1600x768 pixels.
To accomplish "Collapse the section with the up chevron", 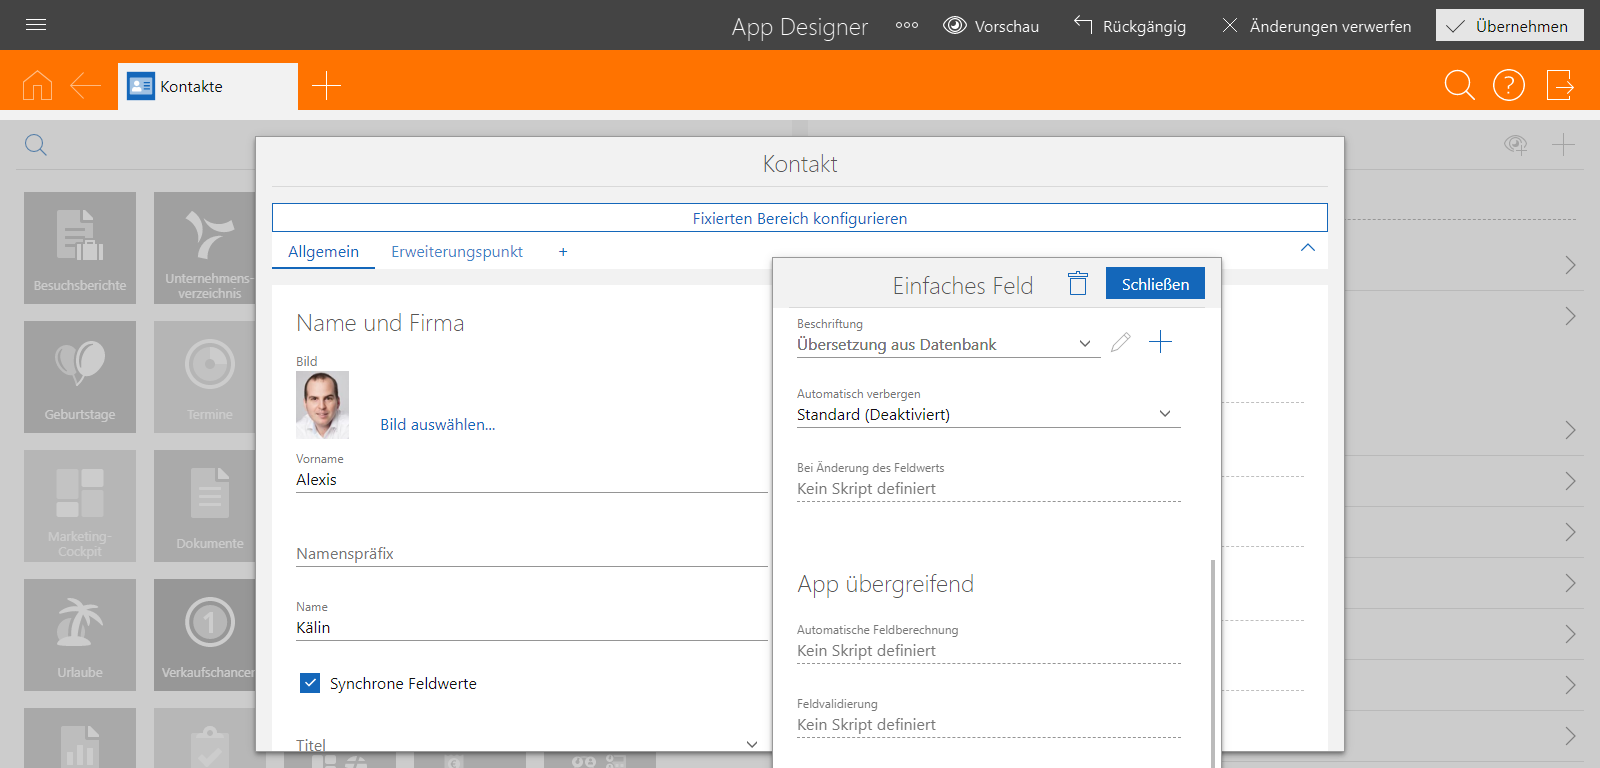I will coord(1308,248).
